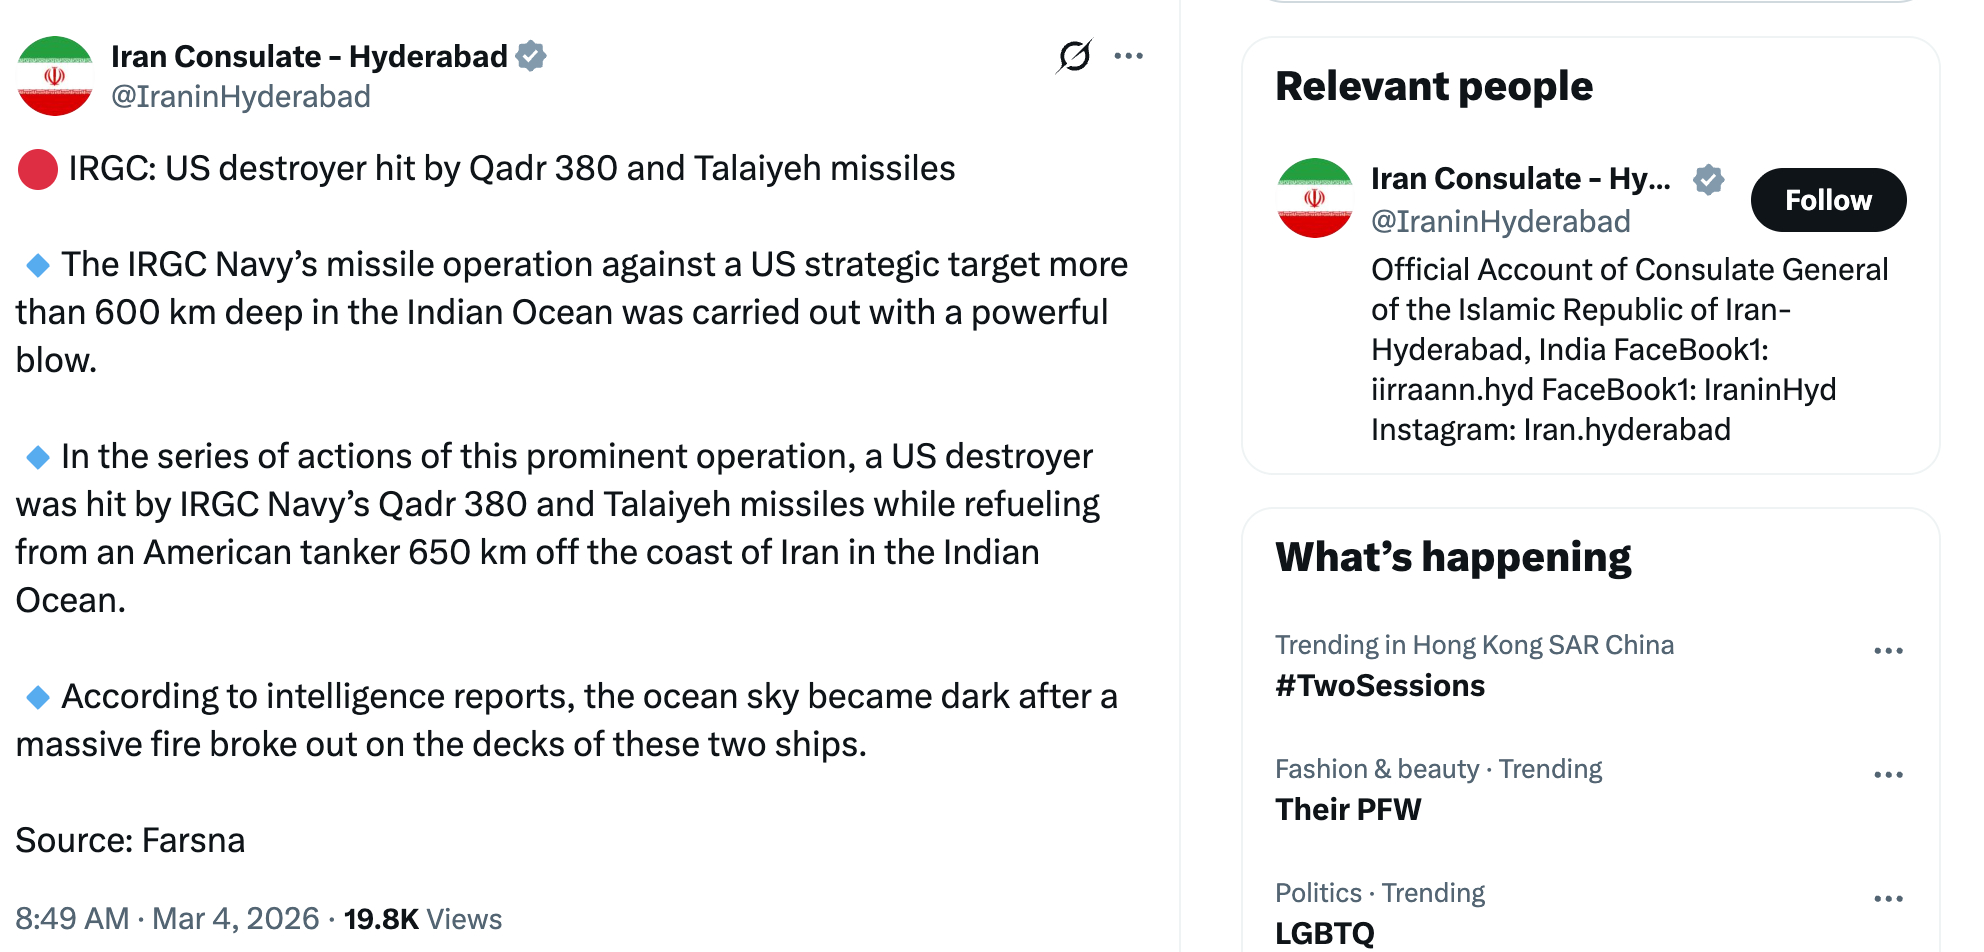Click the Relevant people flag avatar

(x=1315, y=198)
